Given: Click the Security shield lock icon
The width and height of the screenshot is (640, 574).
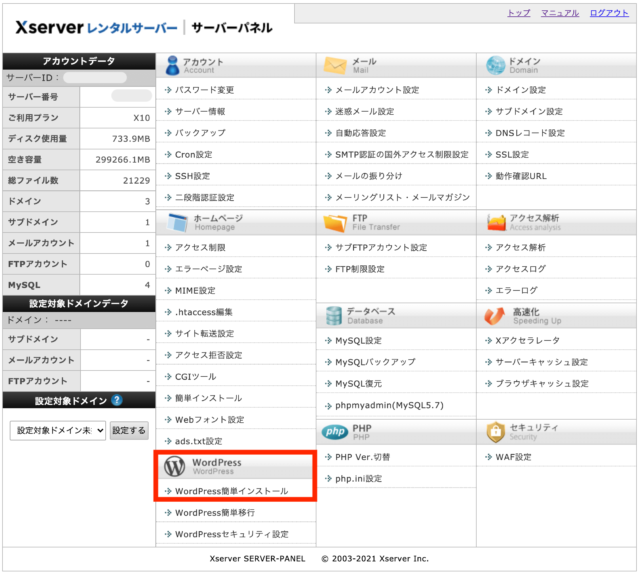Looking at the screenshot, I should pyautogui.click(x=496, y=432).
